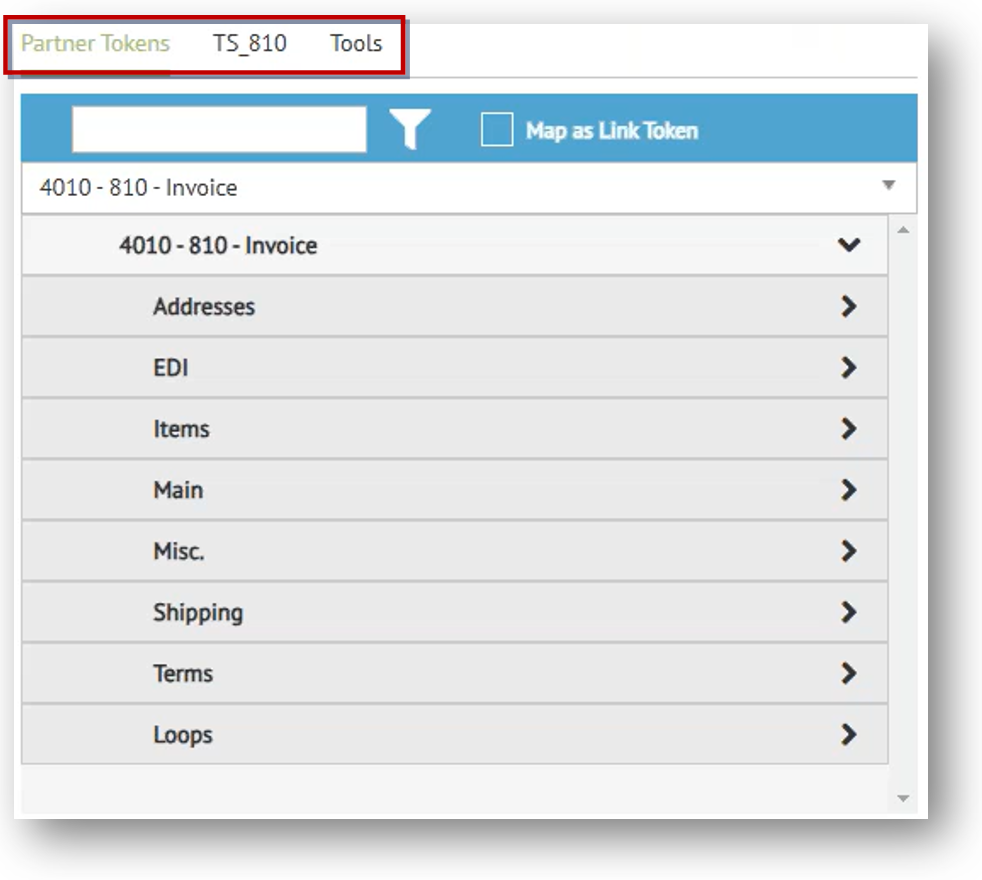The width and height of the screenshot is (982, 880).
Task: Expand the Misc. section chevron
Action: point(848,551)
